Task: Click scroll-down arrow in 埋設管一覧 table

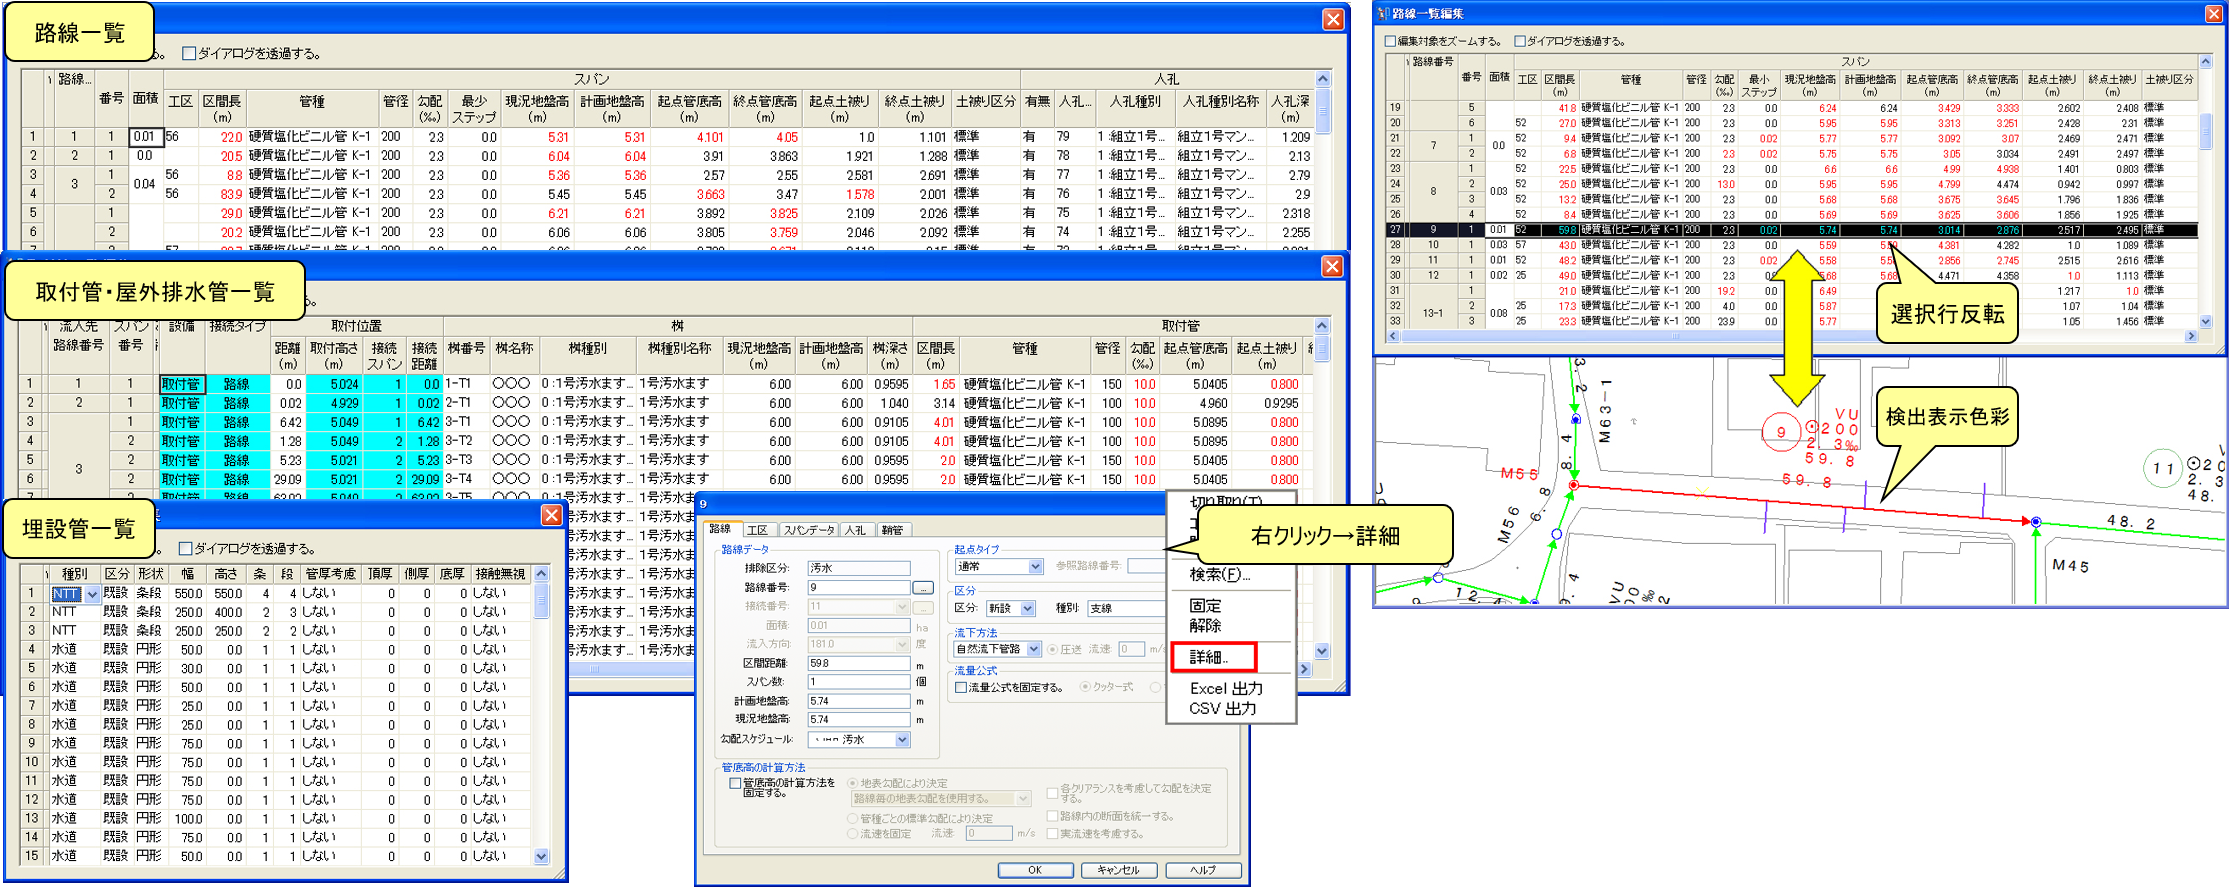Action: [541, 856]
